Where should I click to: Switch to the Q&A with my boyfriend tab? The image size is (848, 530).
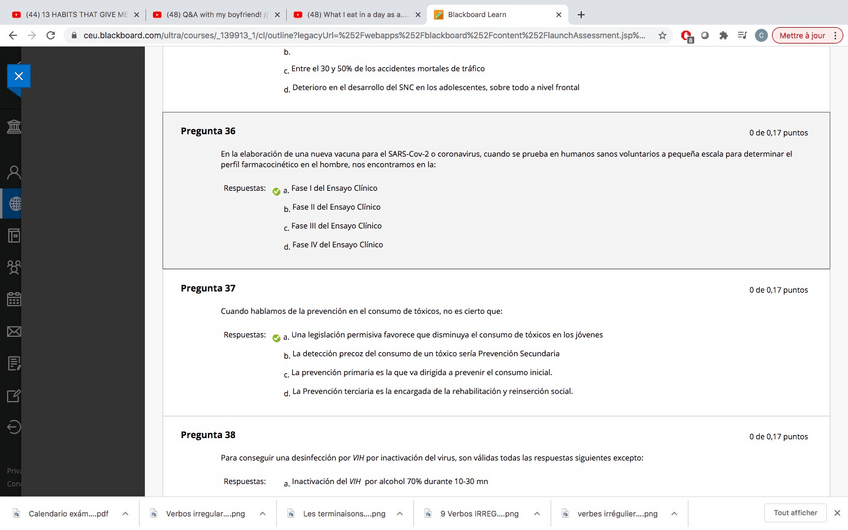coord(217,15)
